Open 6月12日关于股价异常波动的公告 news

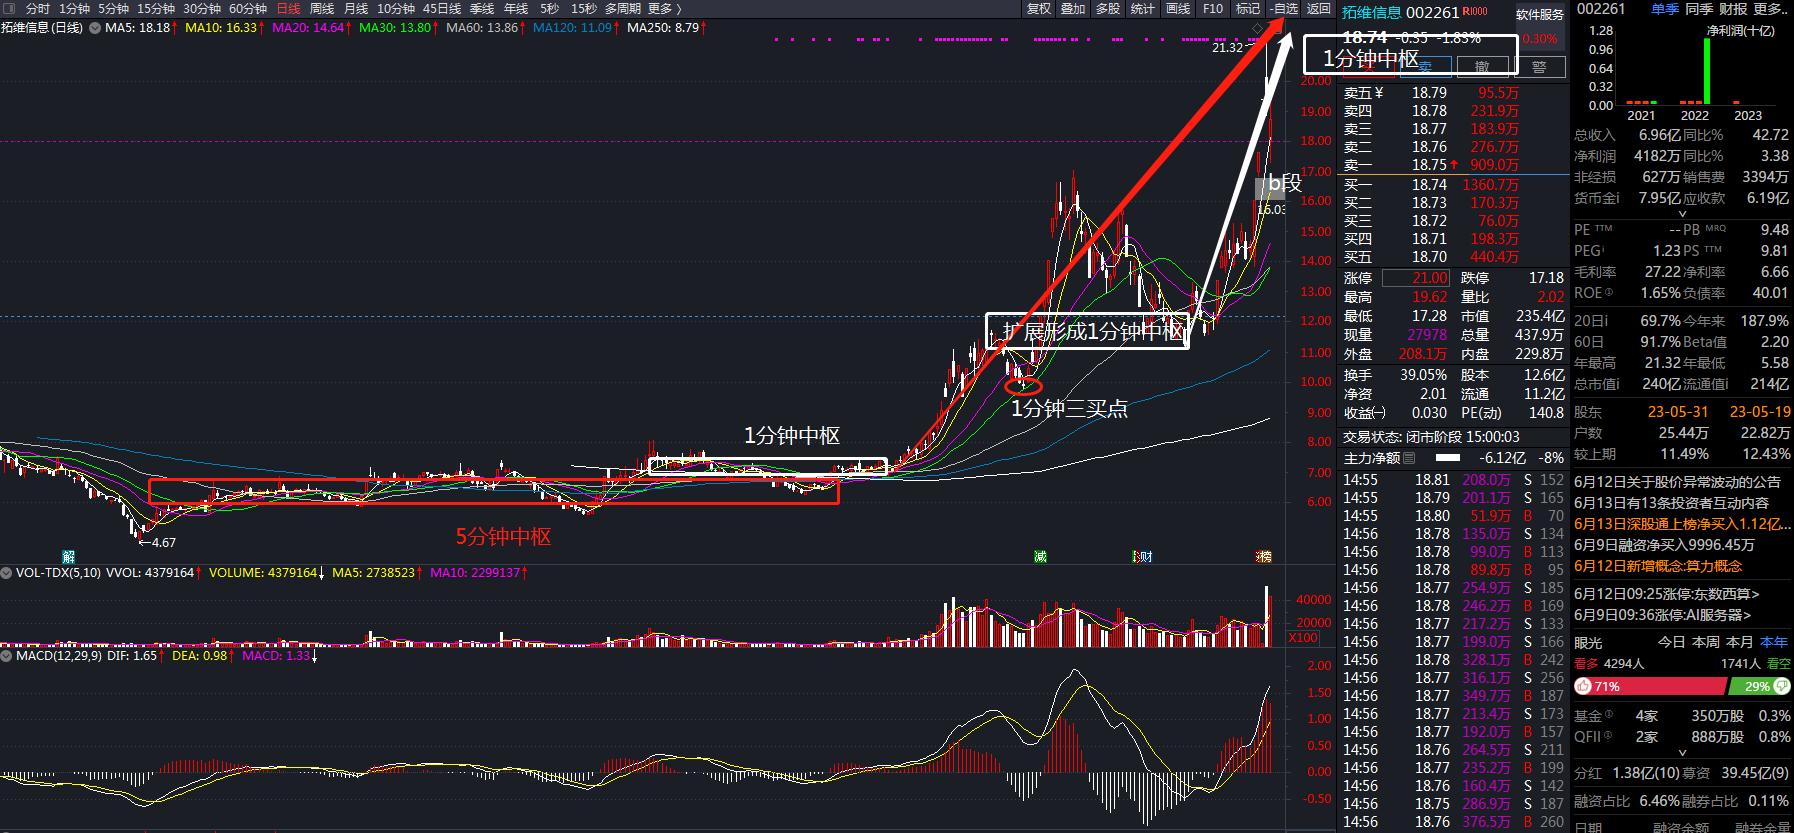(x=1677, y=481)
